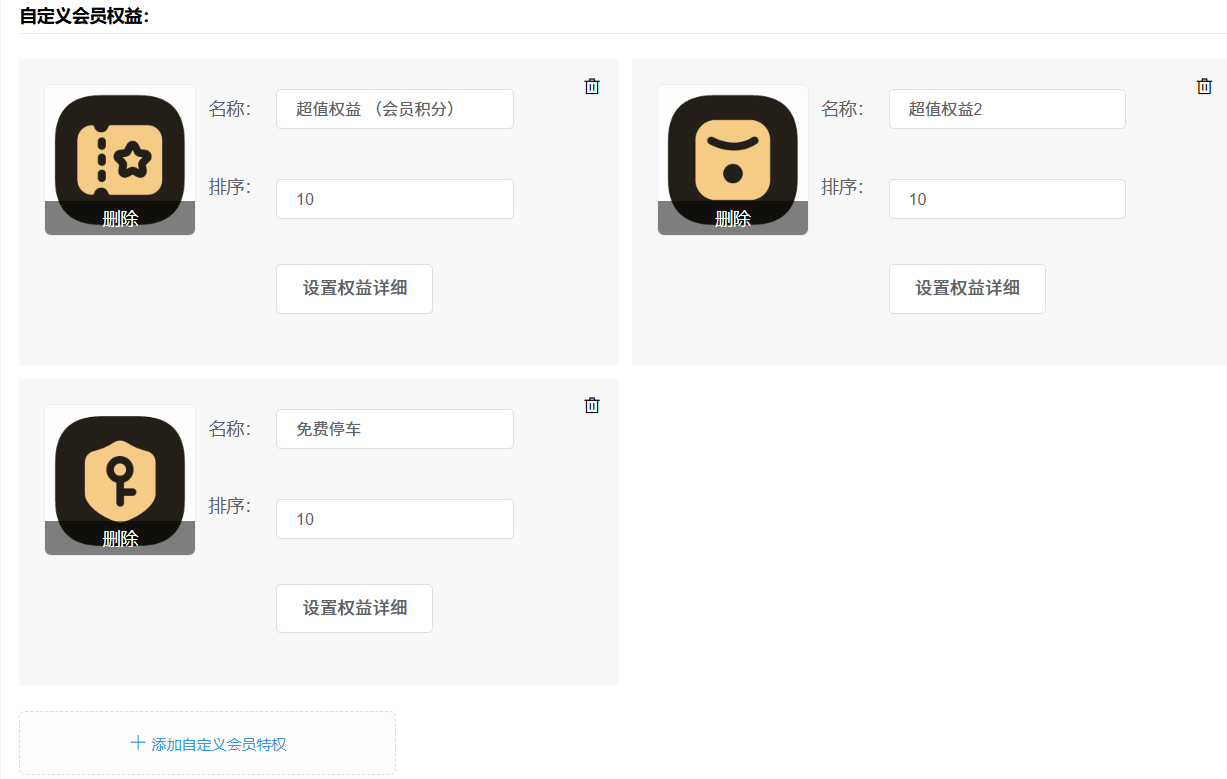This screenshot has width=1227, height=779.
Task: Select 排序 field in 超值权益 (会员积分) card
Action: pos(394,199)
